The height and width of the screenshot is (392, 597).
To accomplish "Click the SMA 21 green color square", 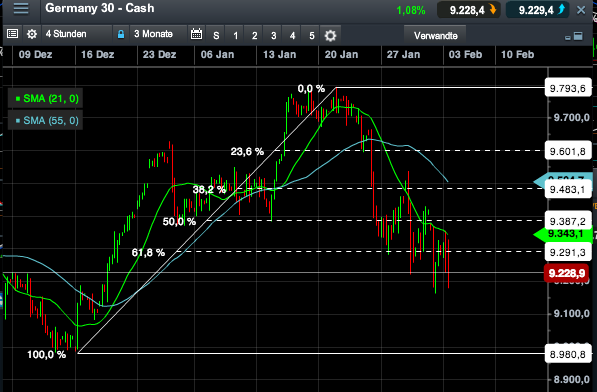I will click(x=18, y=99).
